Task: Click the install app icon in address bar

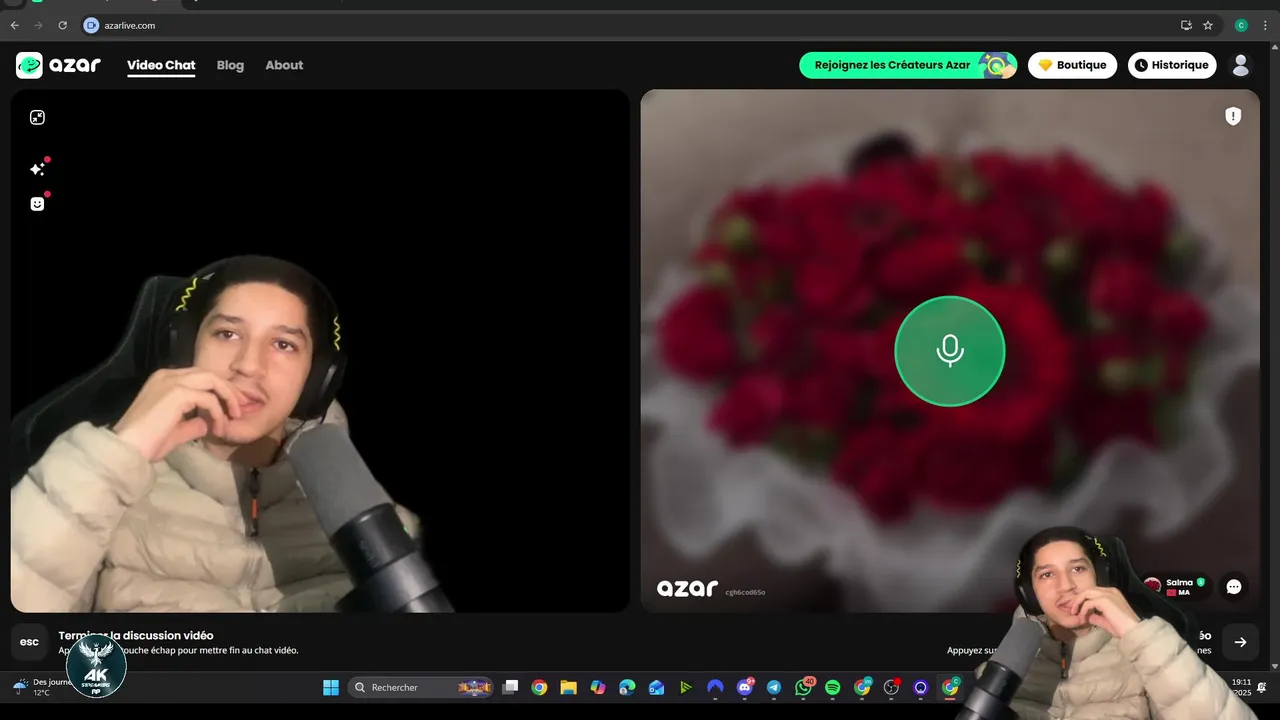Action: 1186,25
